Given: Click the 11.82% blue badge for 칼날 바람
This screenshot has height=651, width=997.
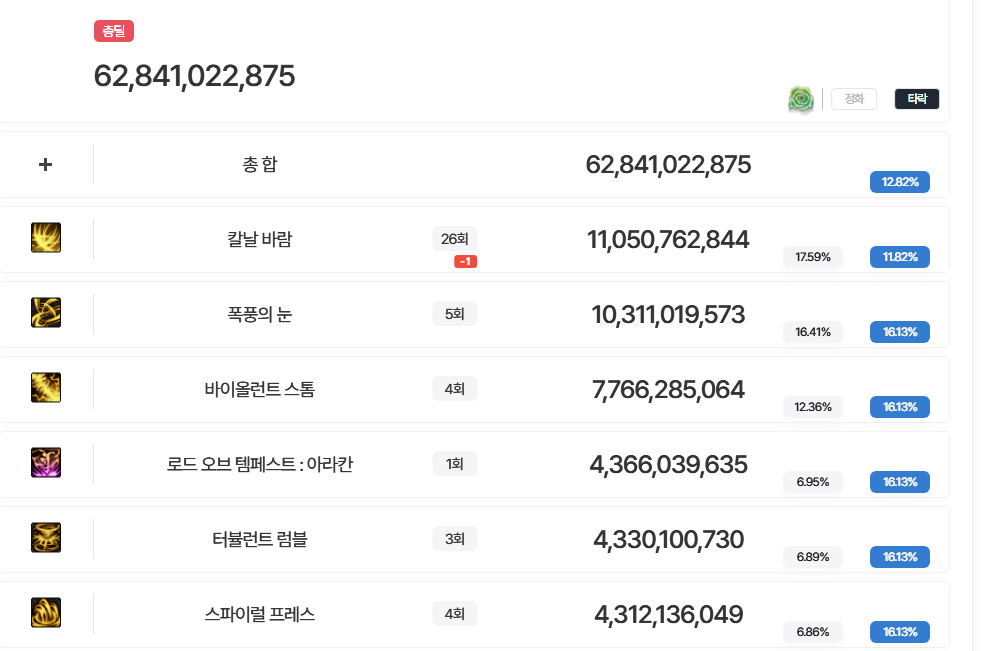Looking at the screenshot, I should click(900, 257).
